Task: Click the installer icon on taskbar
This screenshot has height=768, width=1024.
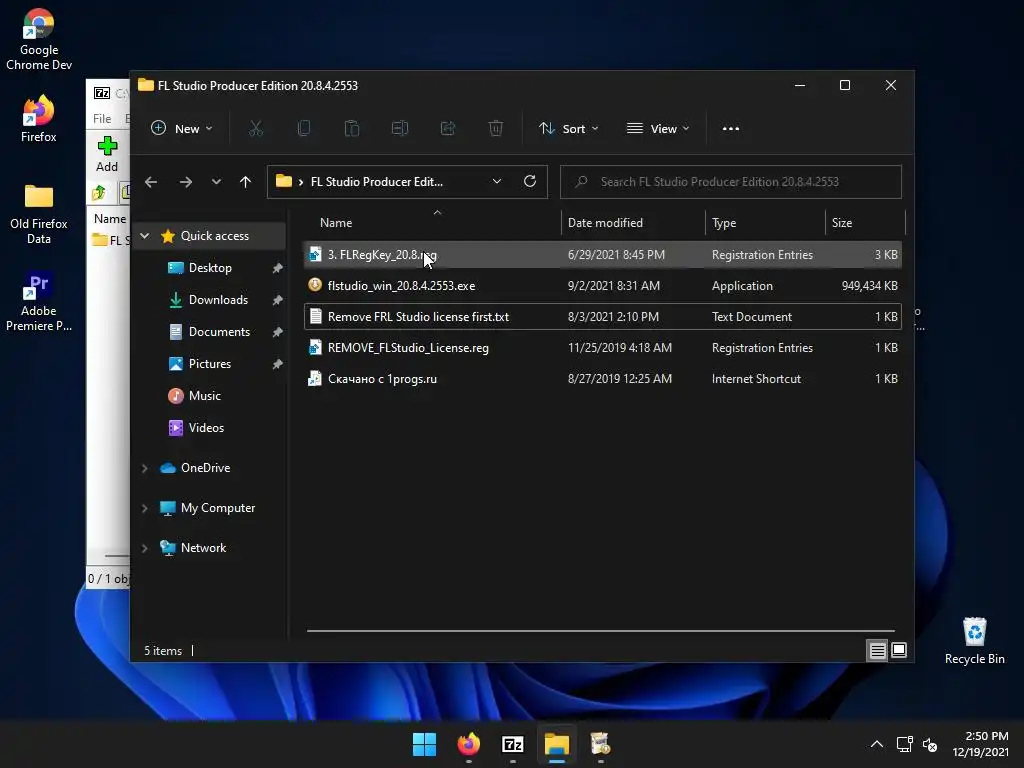Action: pos(600,744)
